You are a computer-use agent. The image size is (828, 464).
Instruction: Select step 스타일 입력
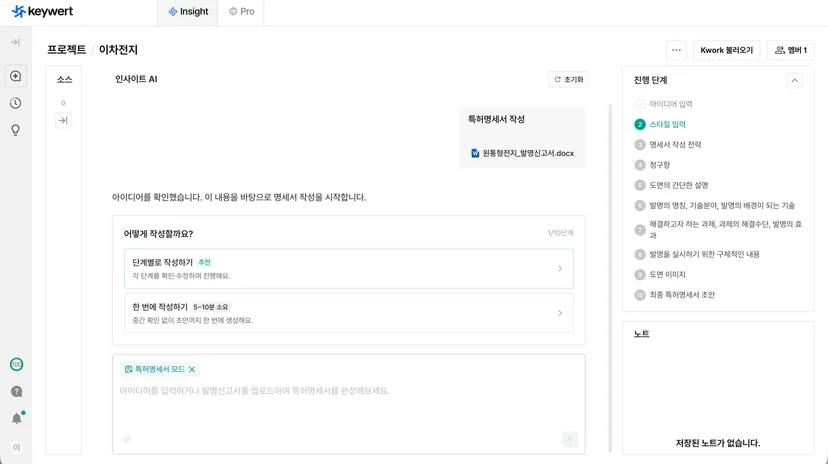pos(660,125)
